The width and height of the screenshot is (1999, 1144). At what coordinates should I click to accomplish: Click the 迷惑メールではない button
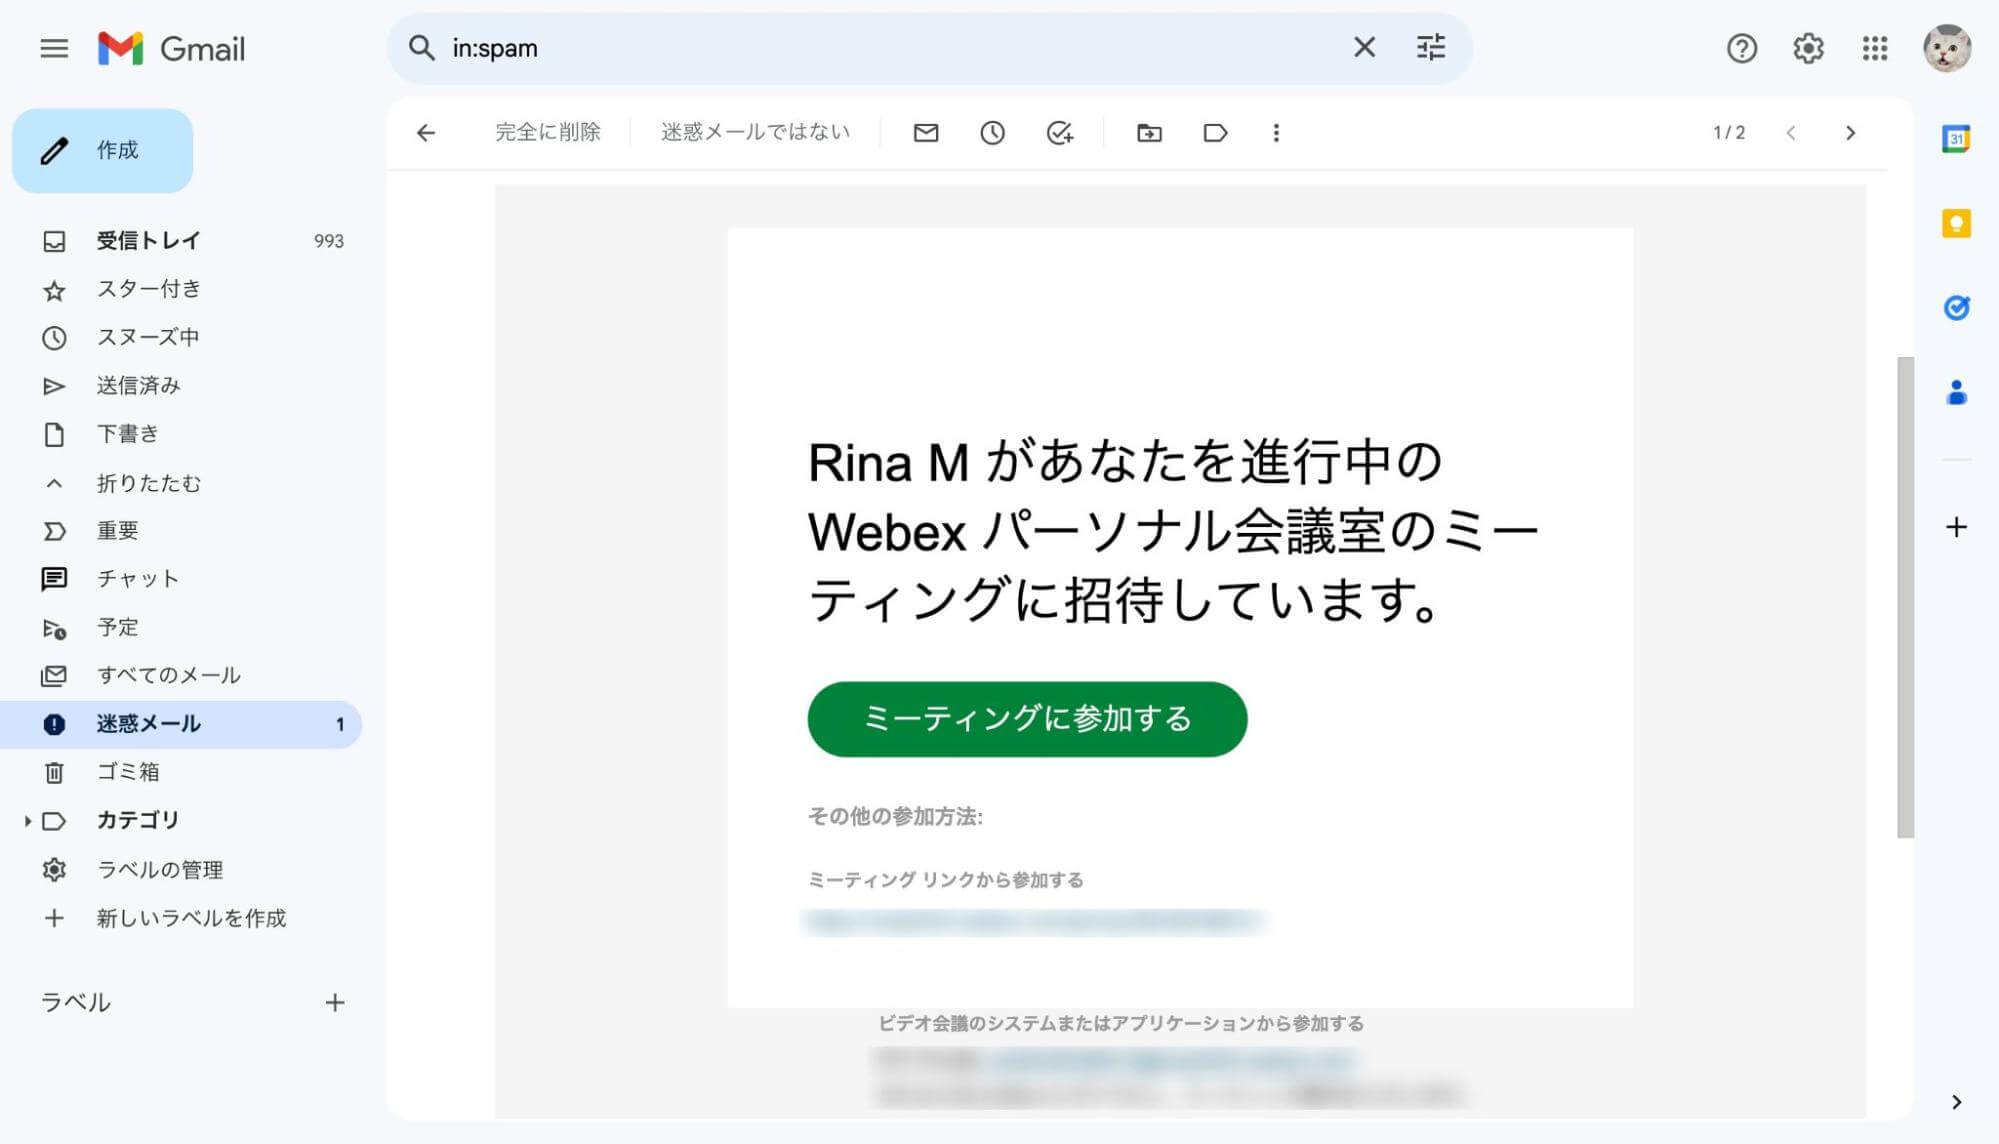pyautogui.click(x=755, y=133)
